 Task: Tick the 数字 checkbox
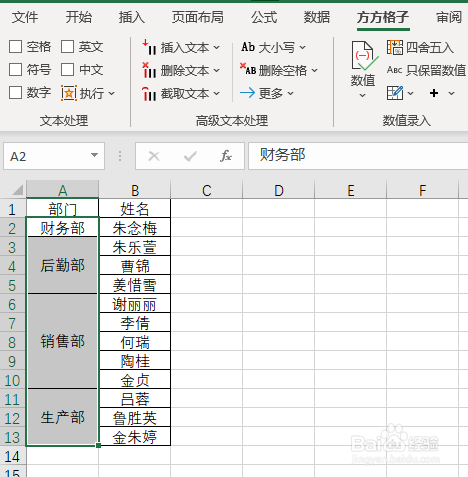pos(15,93)
